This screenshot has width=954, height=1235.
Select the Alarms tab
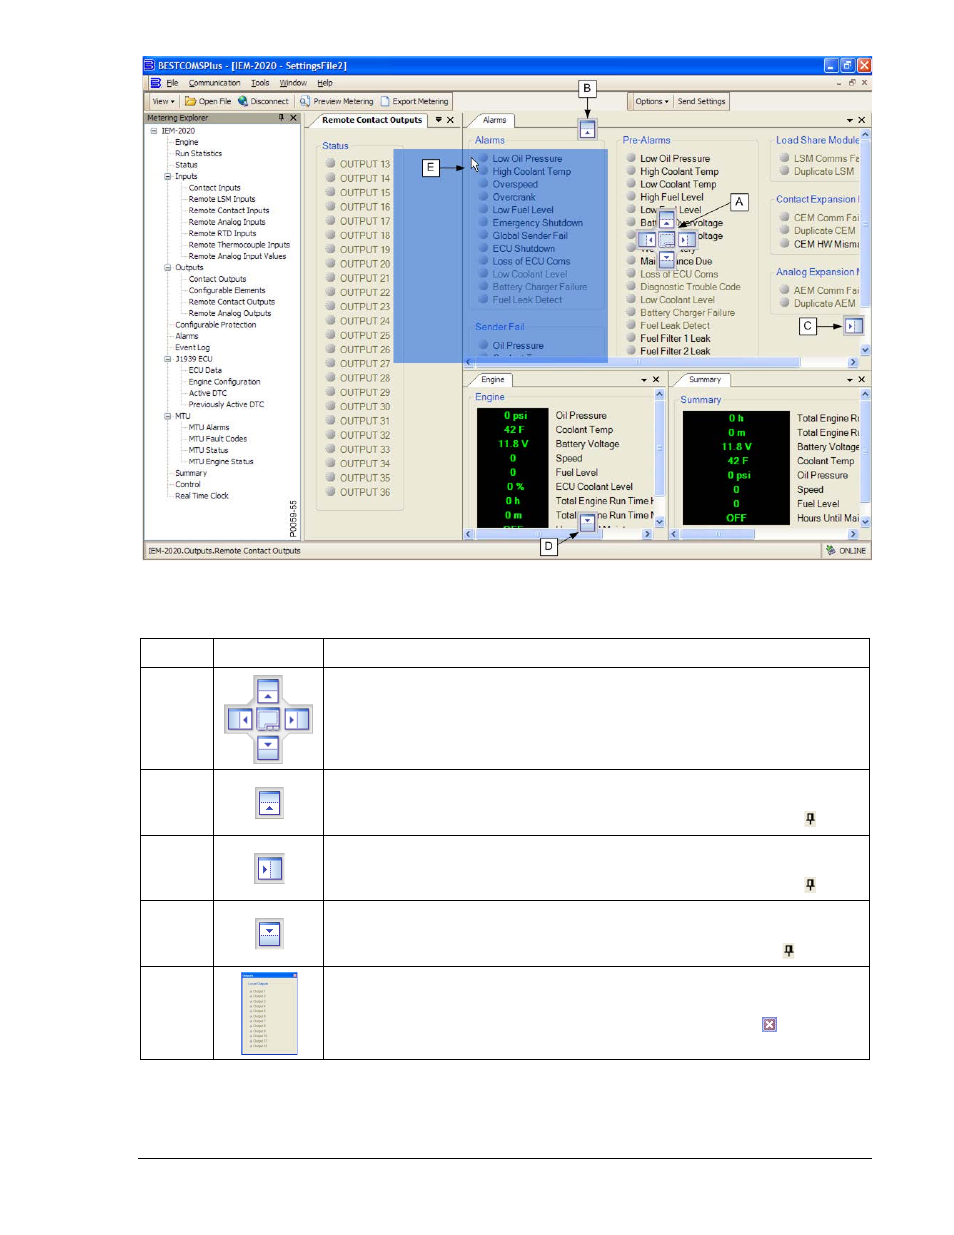tap(495, 120)
